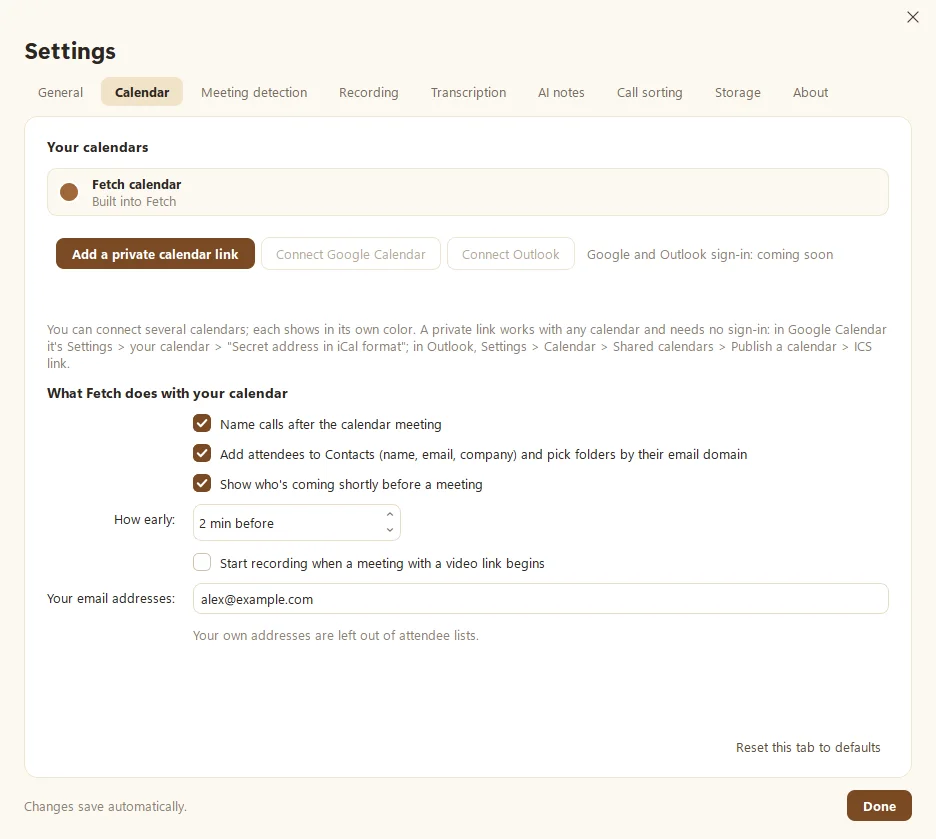Open the How early dropdown
936x839 pixels.
tap(297, 523)
